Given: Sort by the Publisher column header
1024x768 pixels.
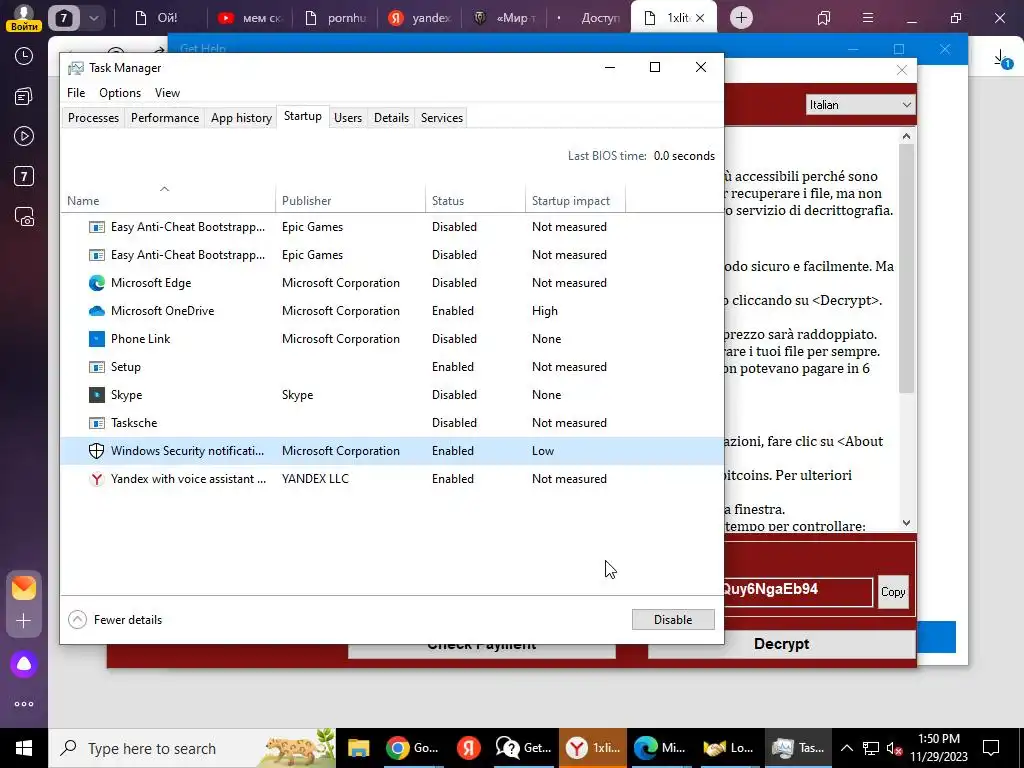Looking at the screenshot, I should (x=351, y=200).
